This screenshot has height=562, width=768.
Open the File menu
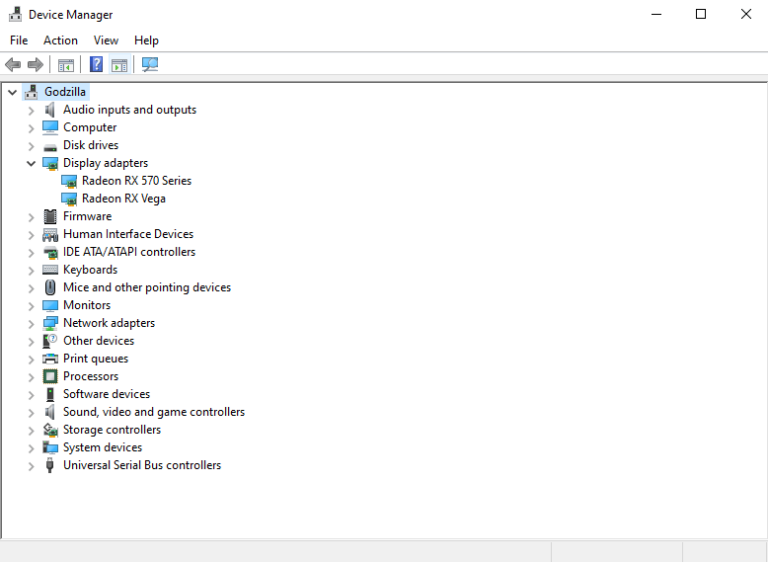tap(19, 40)
